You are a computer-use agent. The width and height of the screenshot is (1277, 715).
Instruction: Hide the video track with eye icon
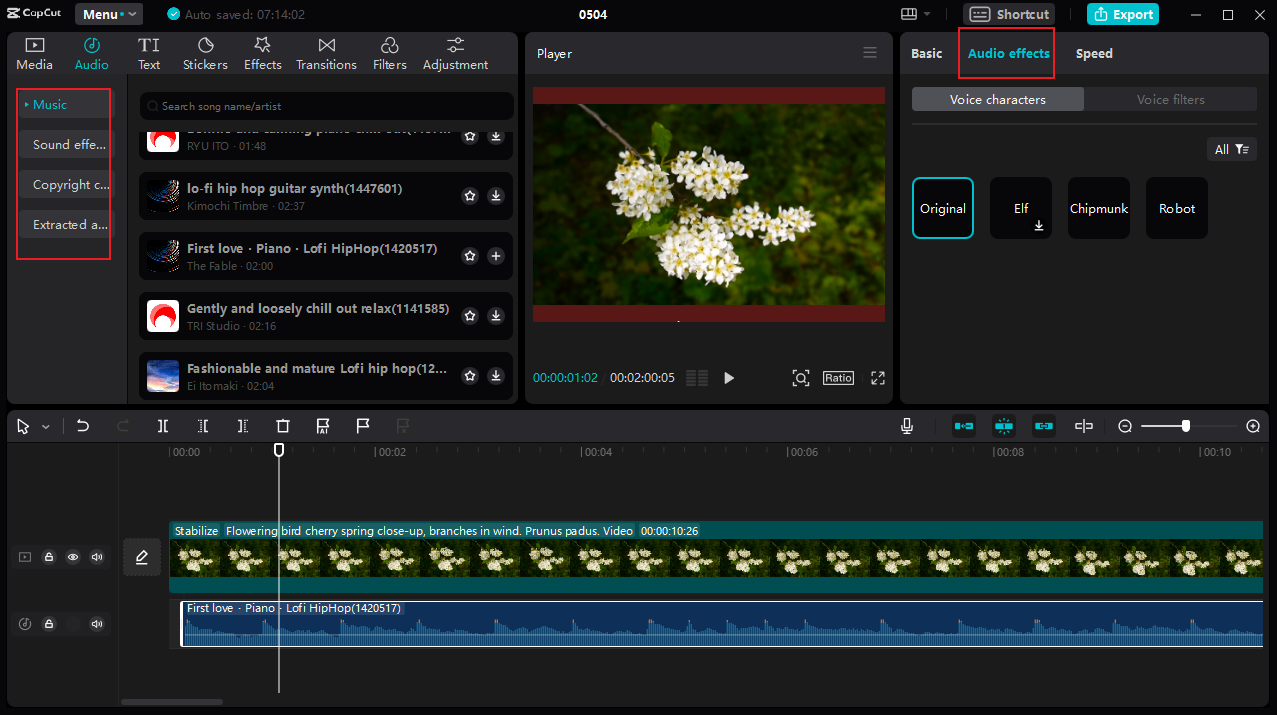coord(73,557)
